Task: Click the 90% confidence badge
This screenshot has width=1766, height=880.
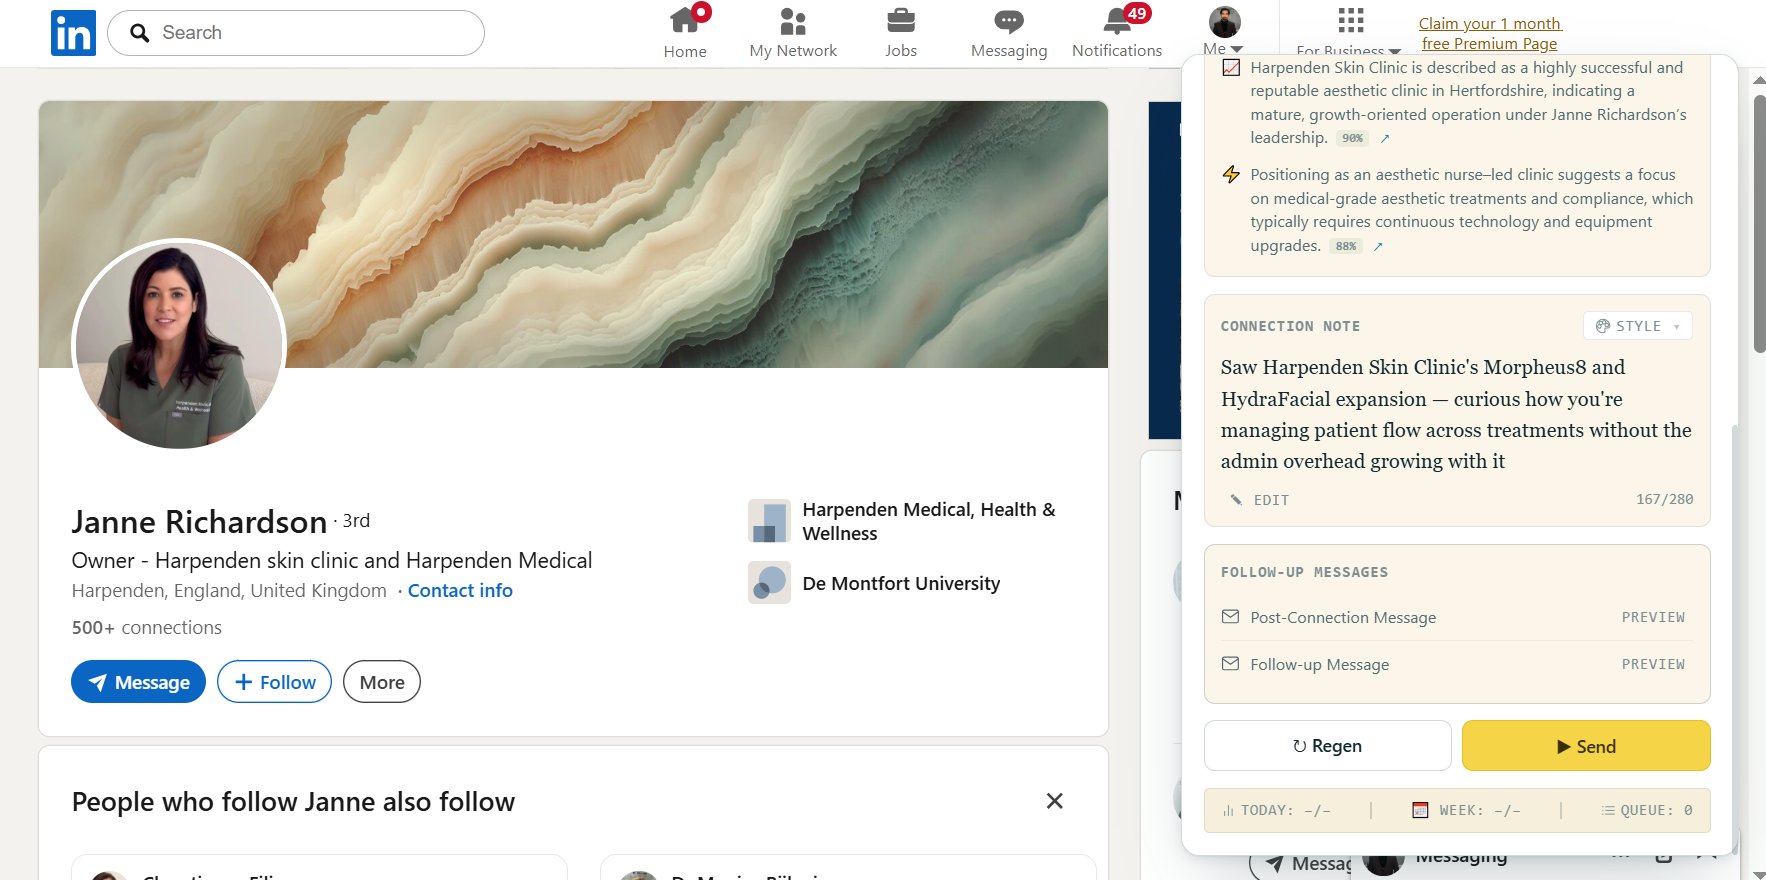Action: coord(1352,139)
